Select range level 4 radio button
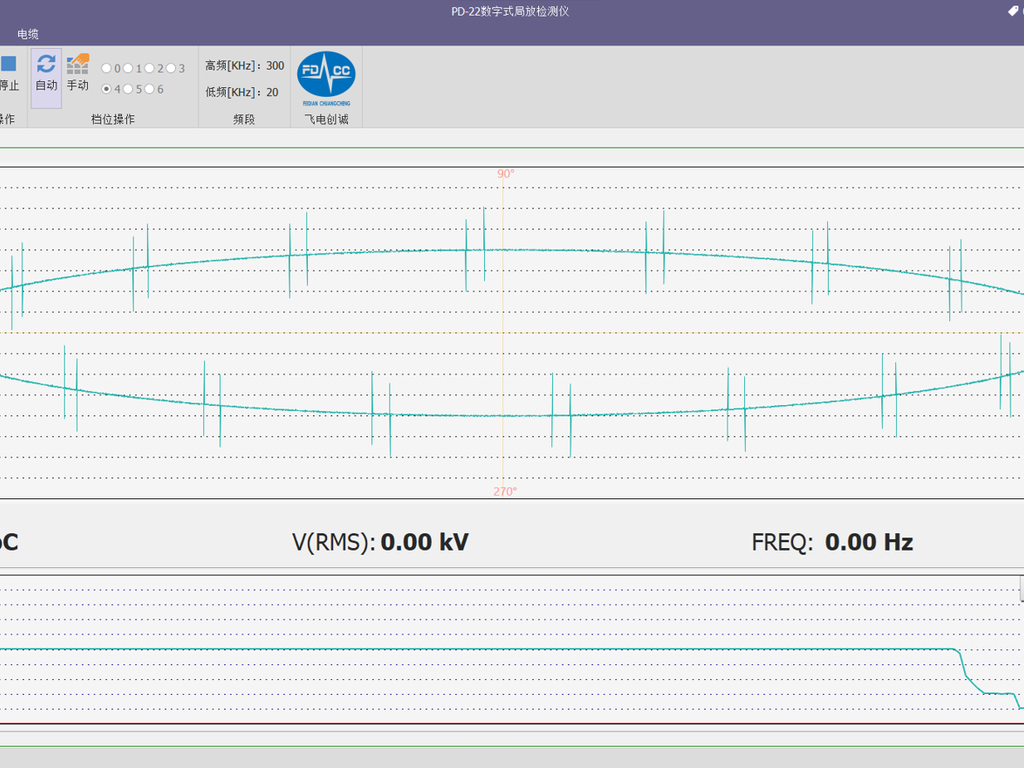The width and height of the screenshot is (1024, 768). pyautogui.click(x=107, y=90)
